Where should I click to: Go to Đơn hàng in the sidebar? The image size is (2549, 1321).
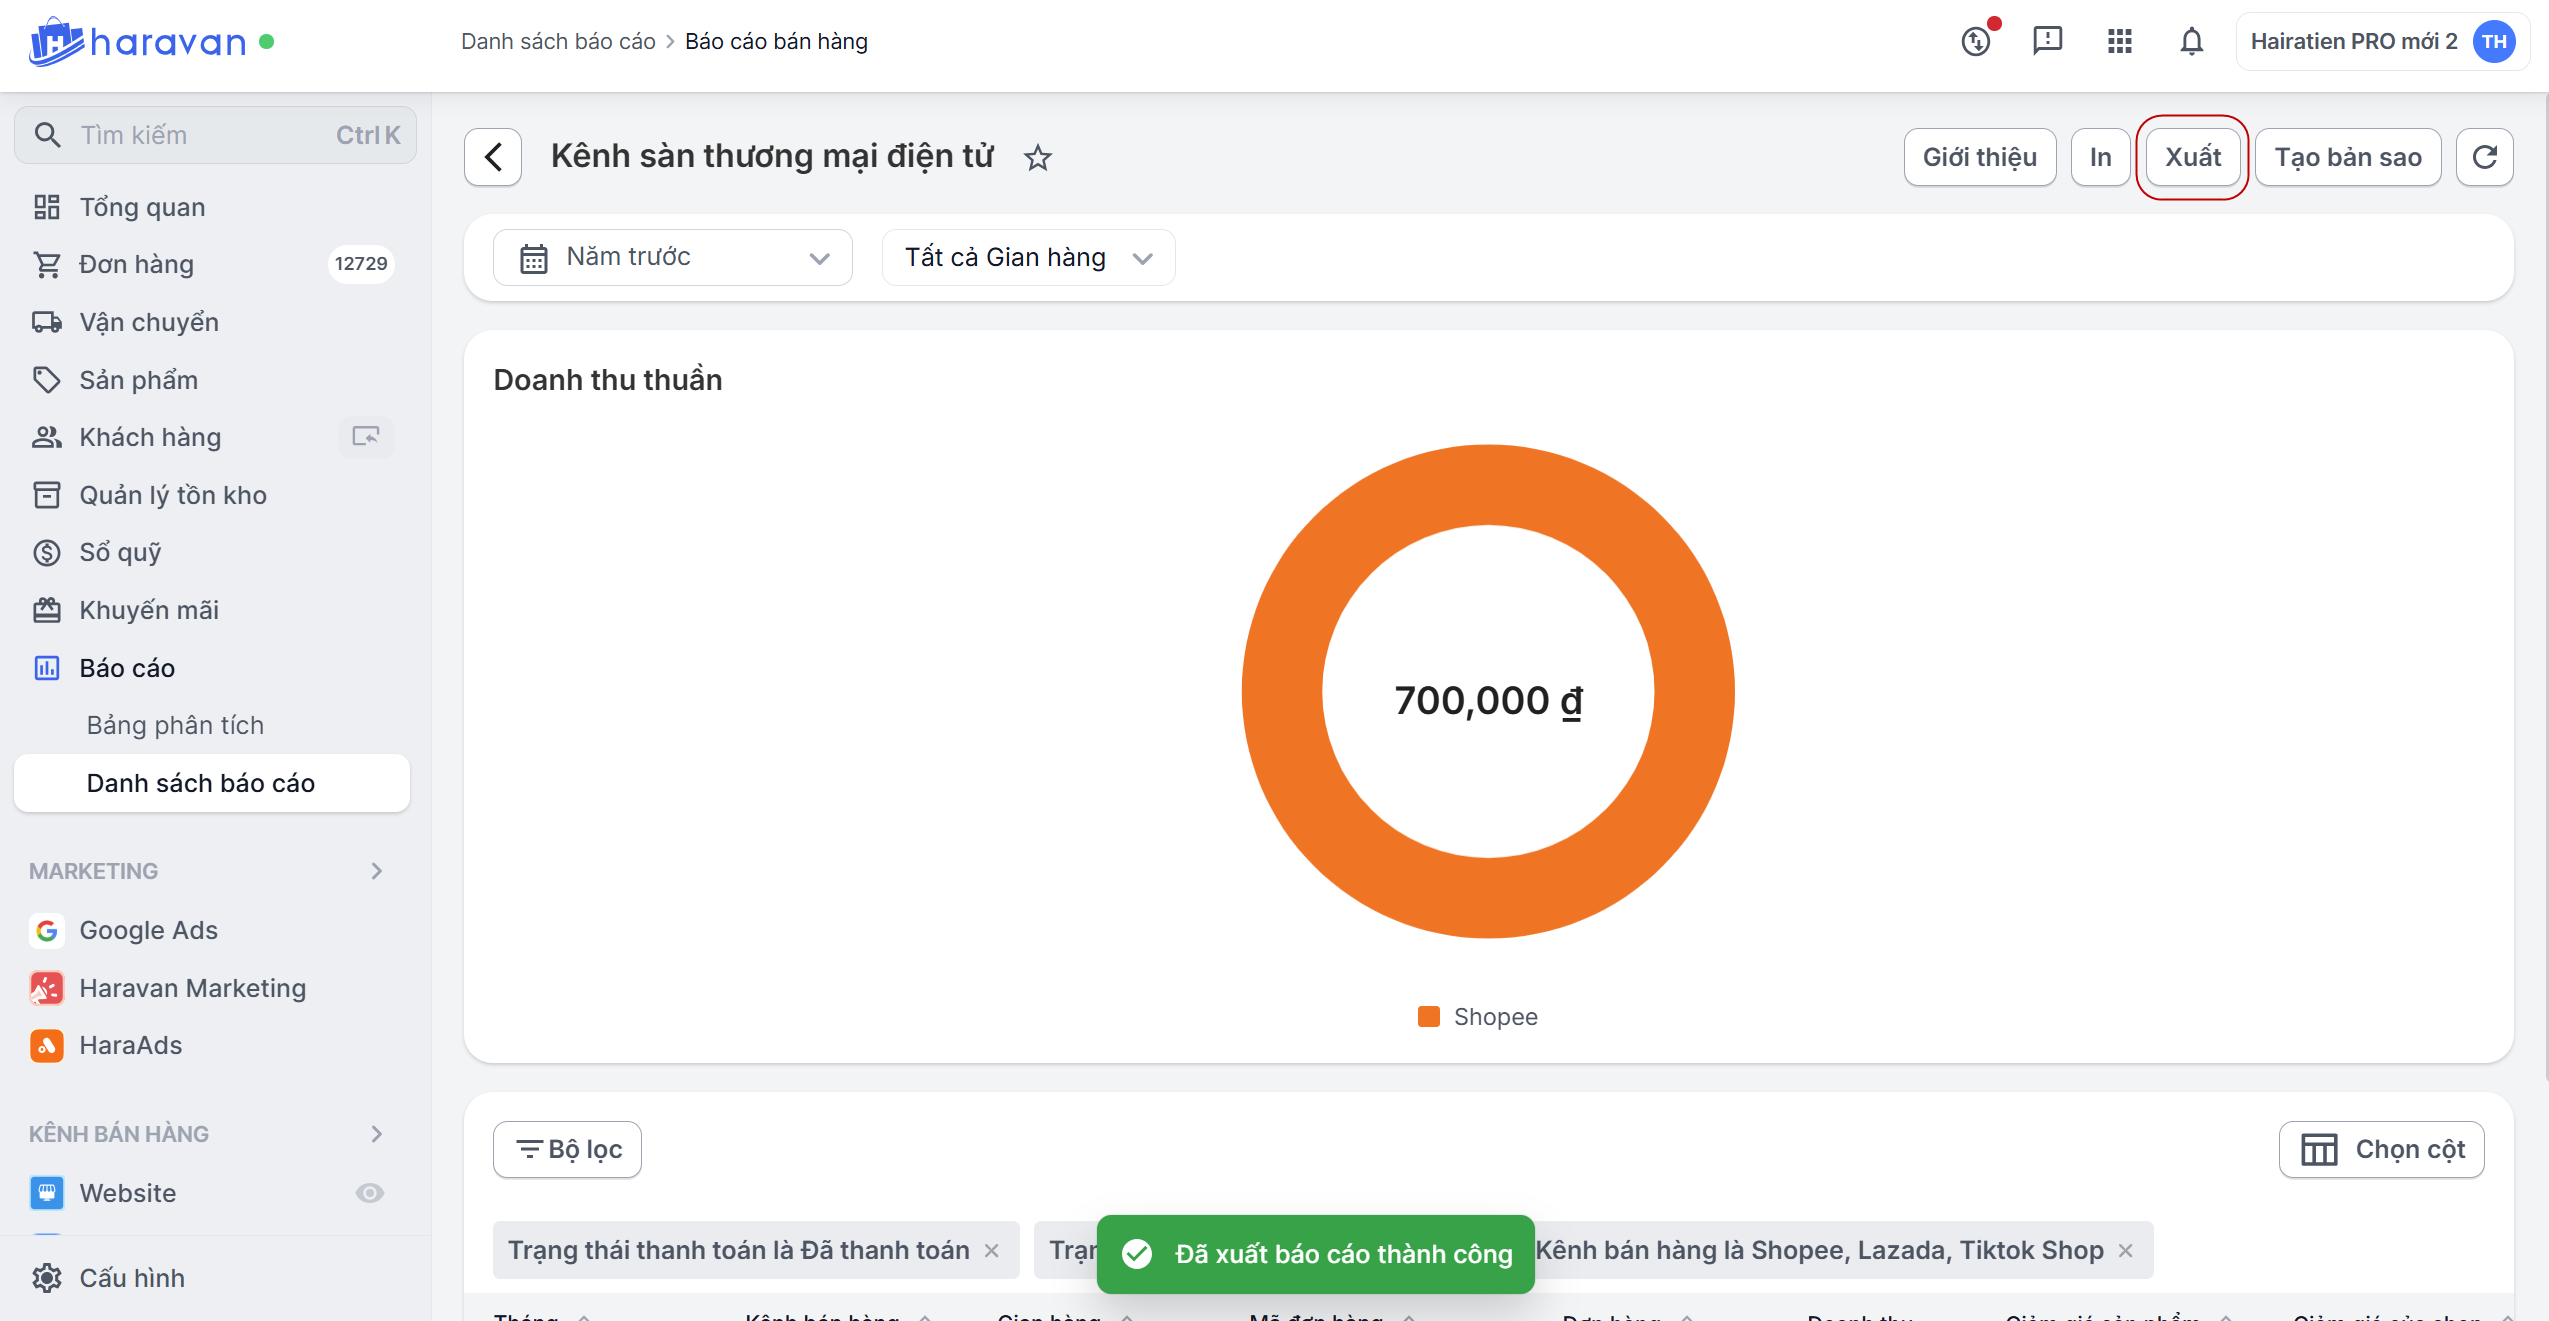click(136, 264)
